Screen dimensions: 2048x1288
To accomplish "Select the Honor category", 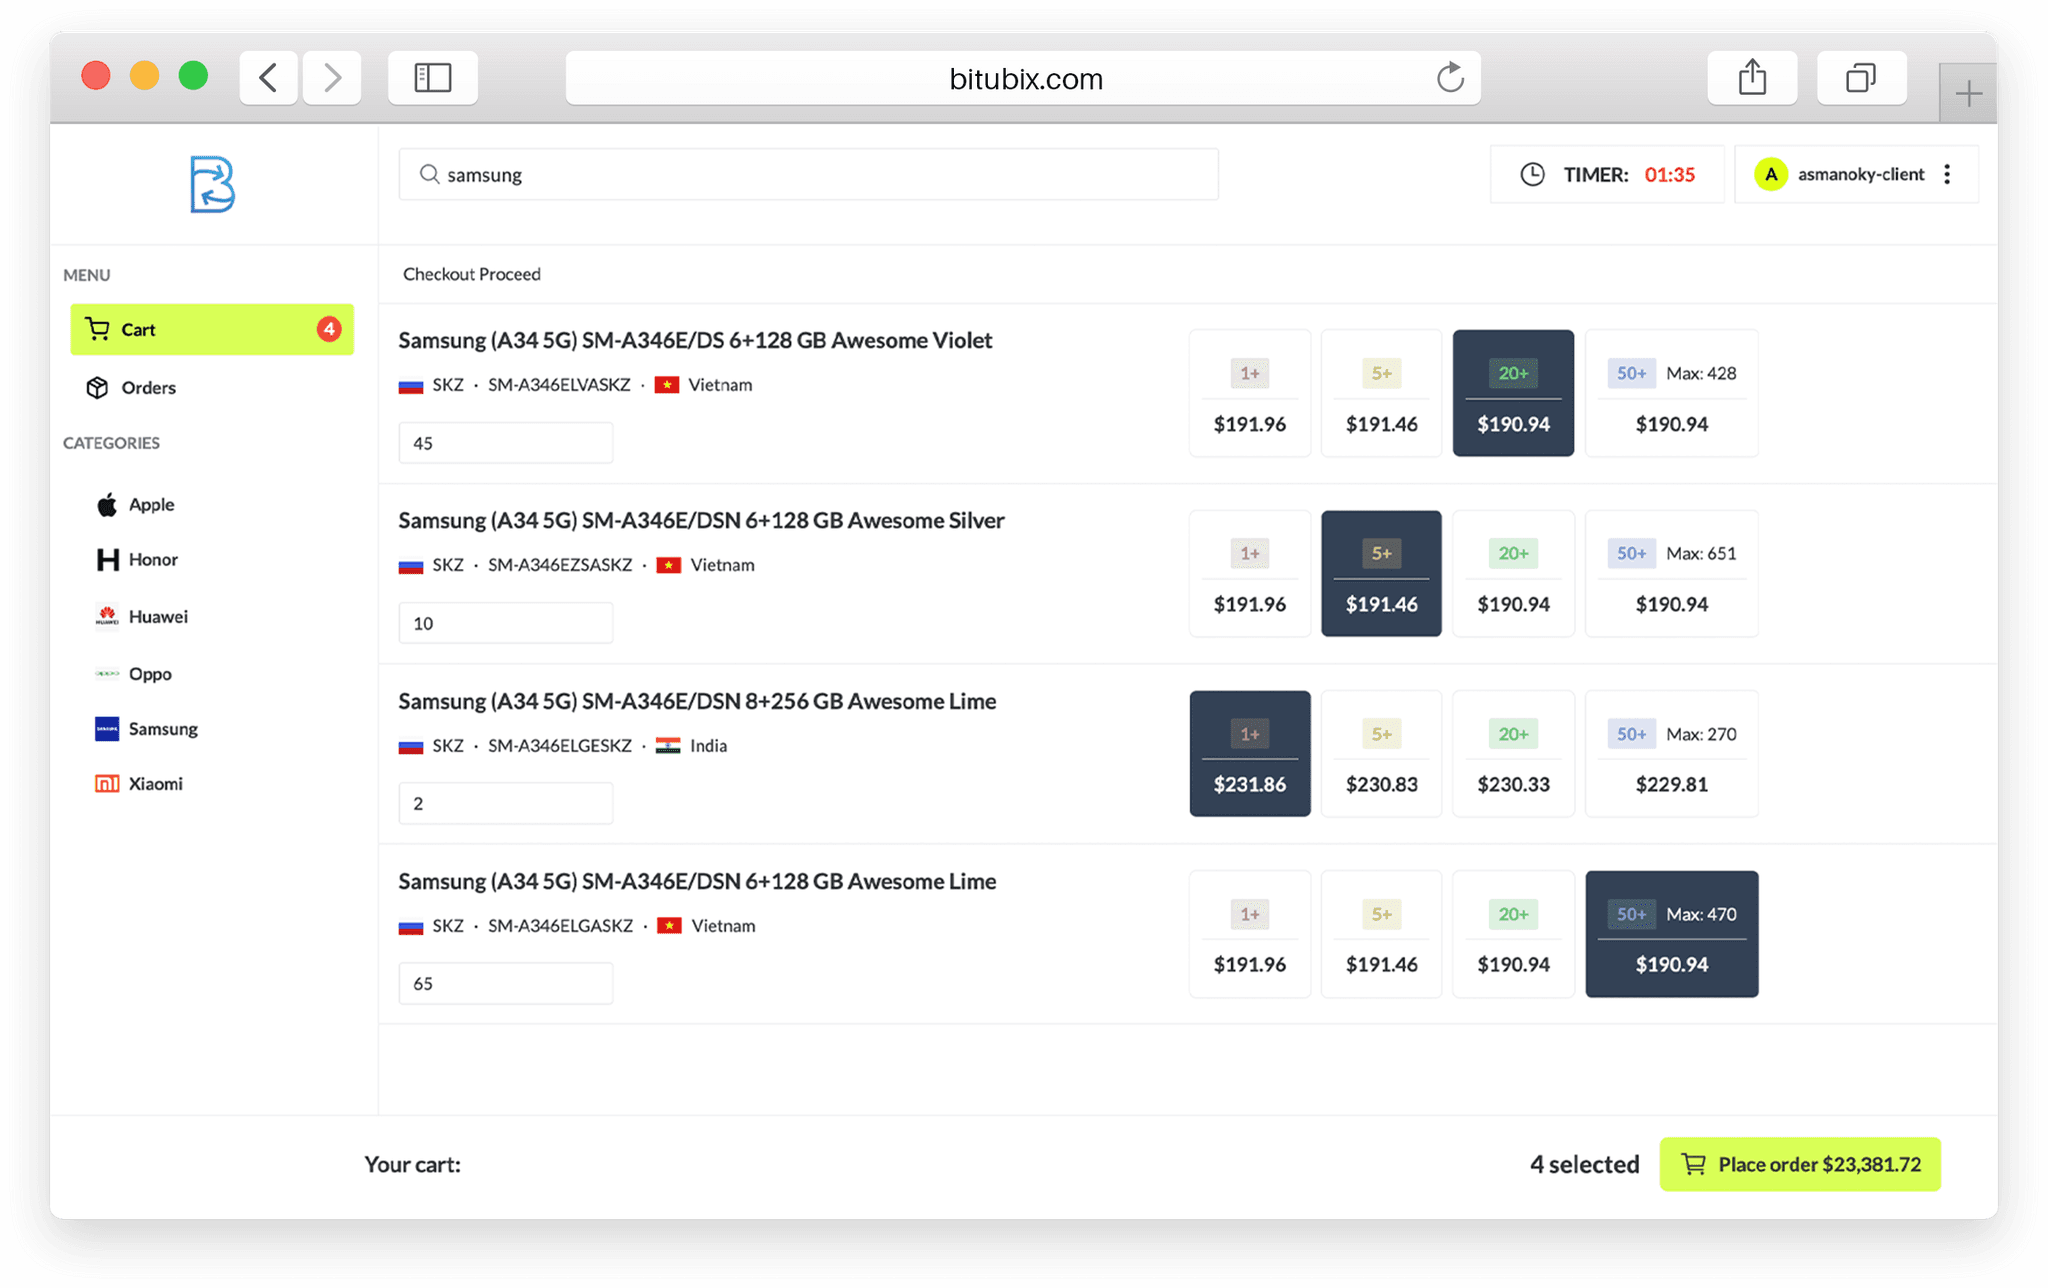I will (153, 559).
